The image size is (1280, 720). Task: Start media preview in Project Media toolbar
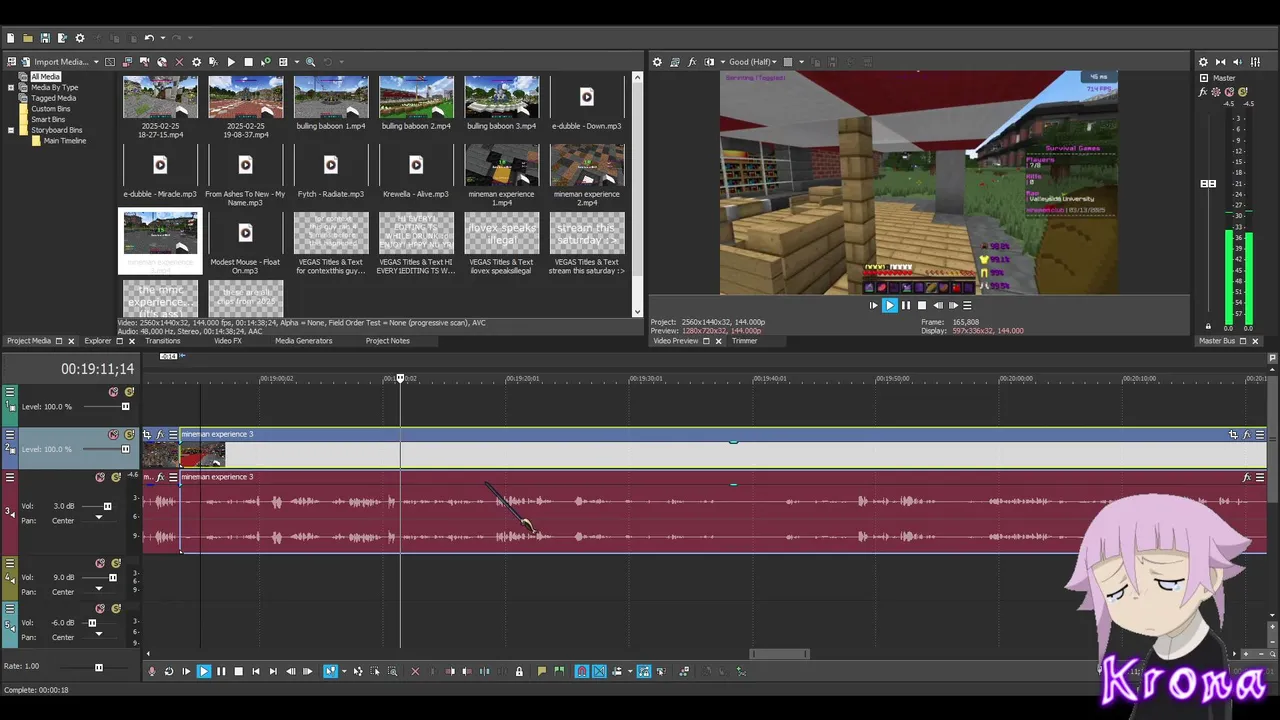[x=231, y=62]
